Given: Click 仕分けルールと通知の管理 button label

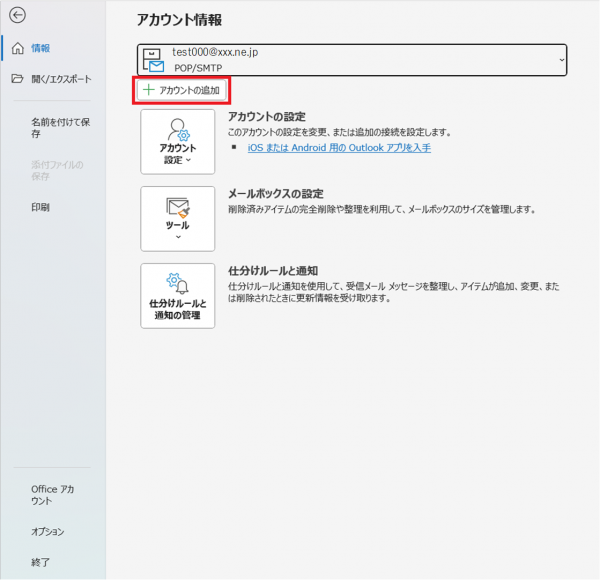Looking at the screenshot, I should [x=178, y=309].
